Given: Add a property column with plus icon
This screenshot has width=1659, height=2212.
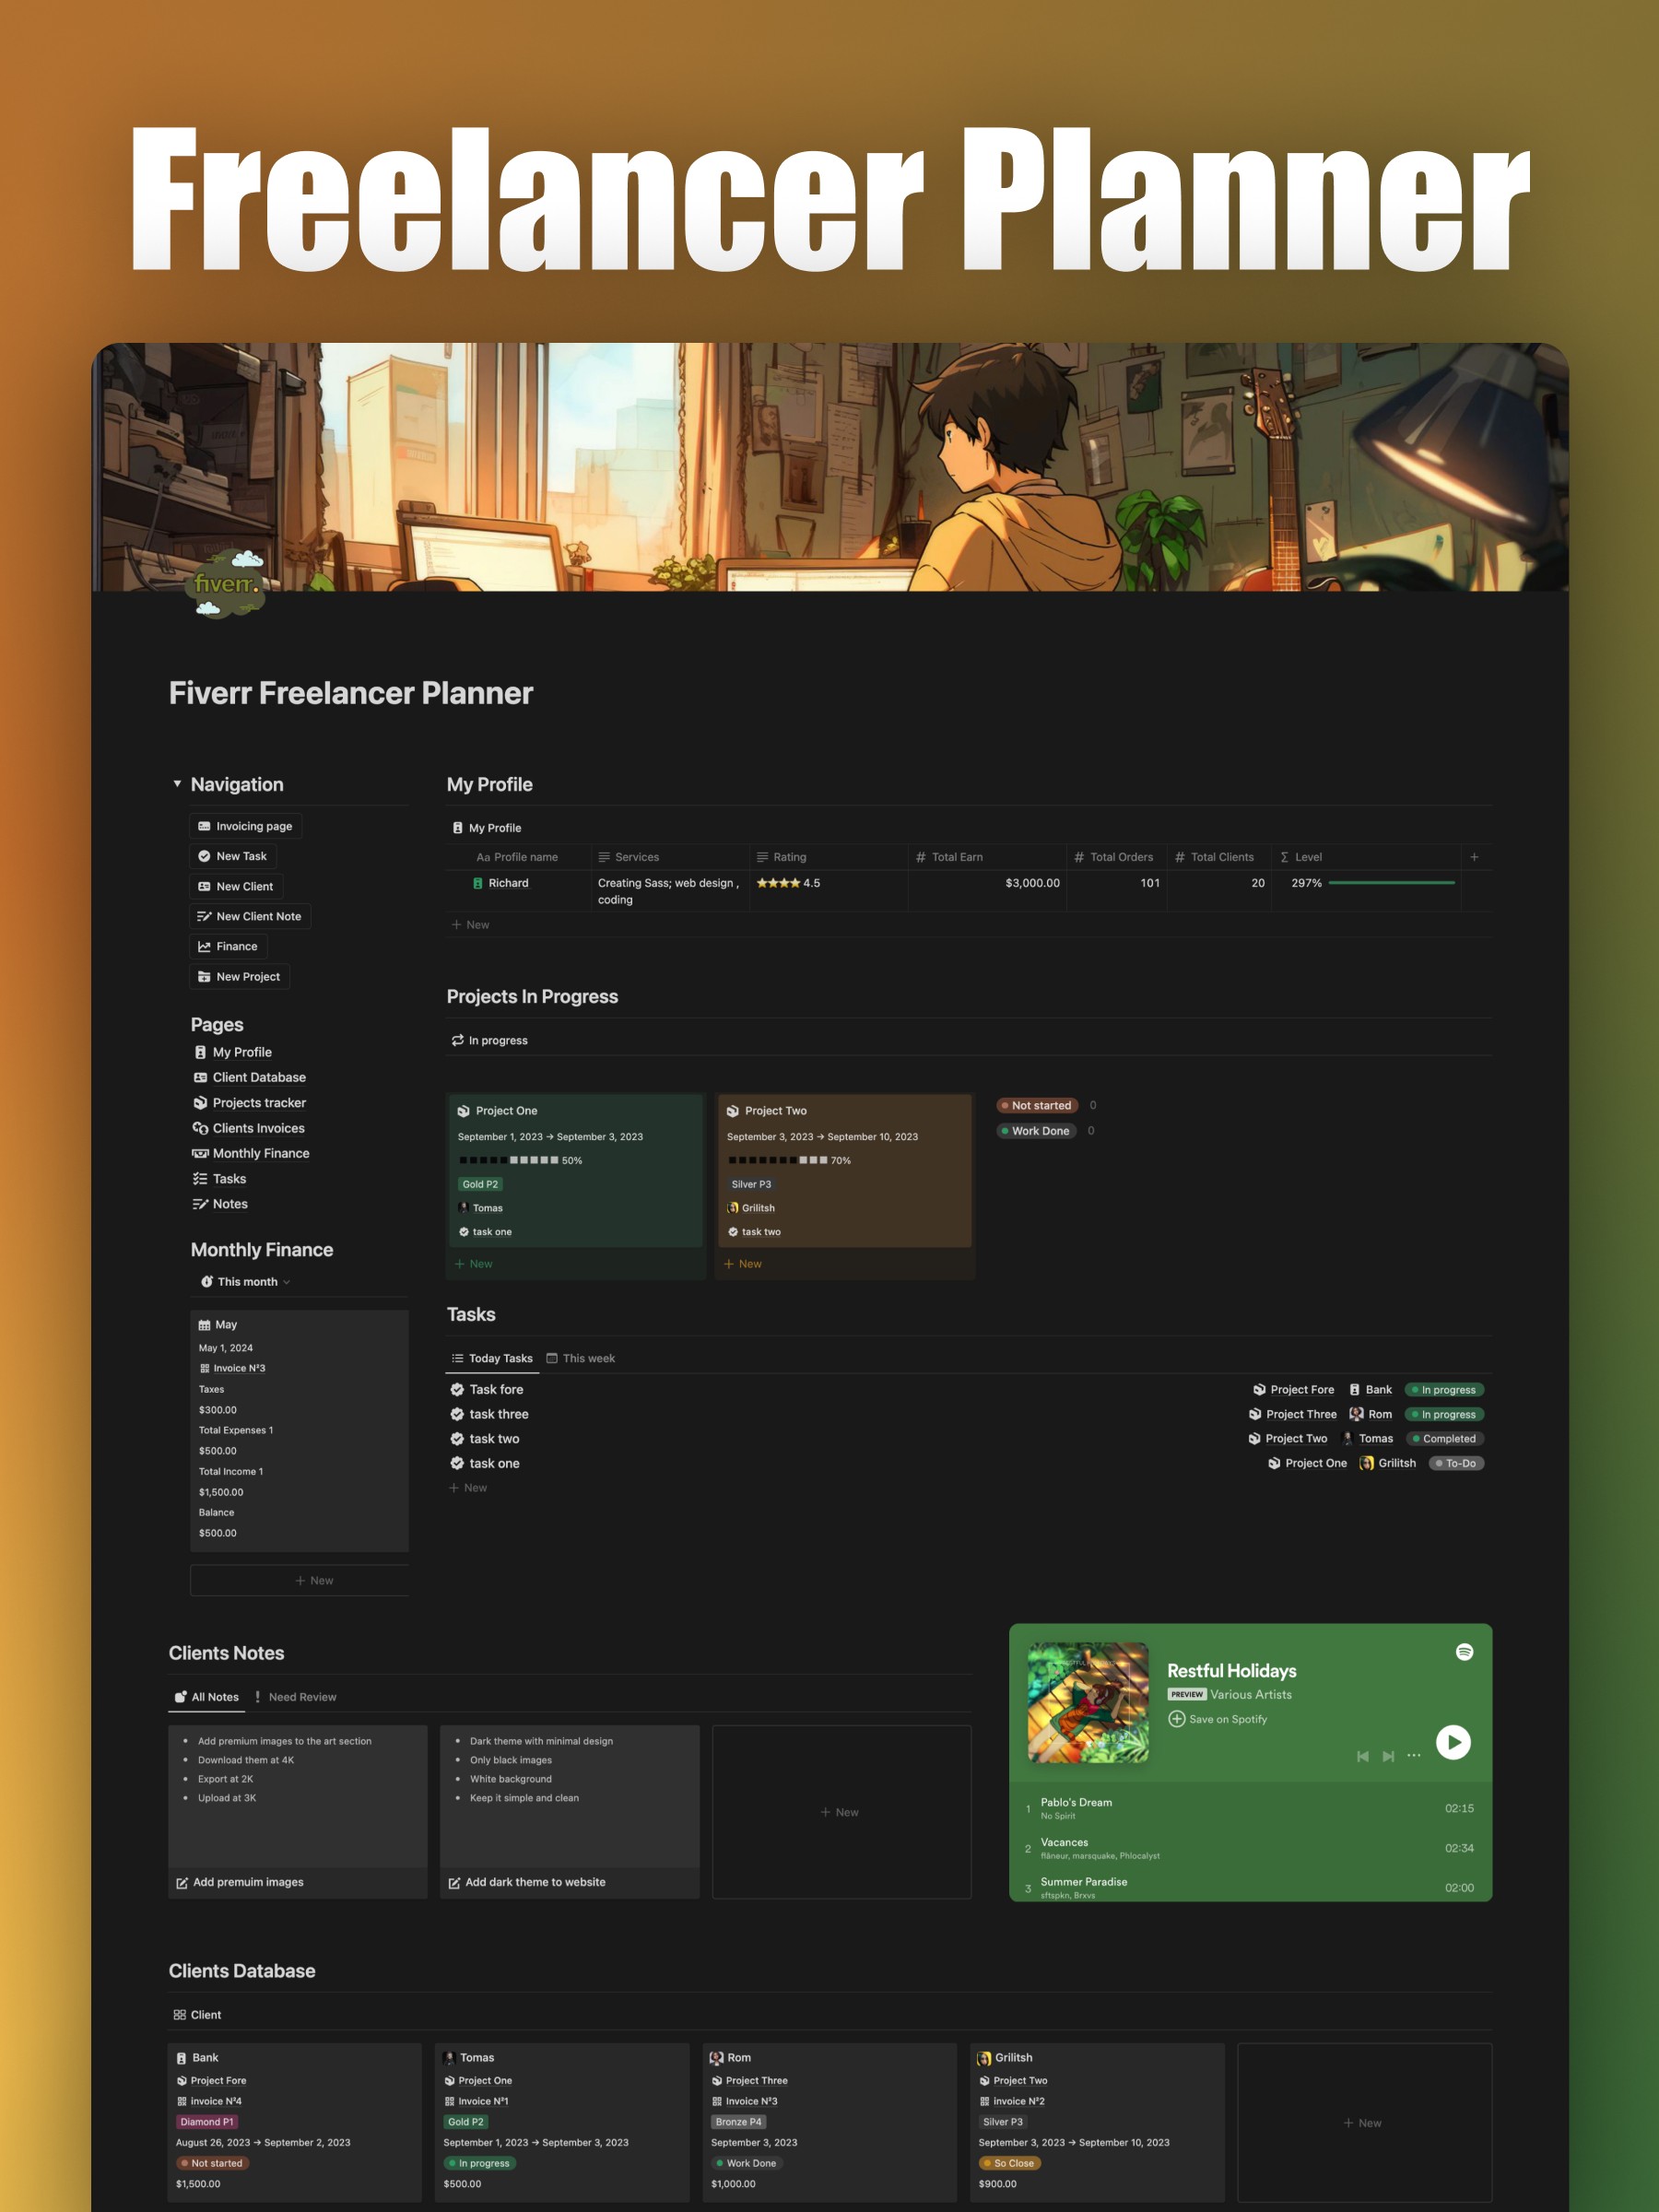Looking at the screenshot, I should 1474,857.
